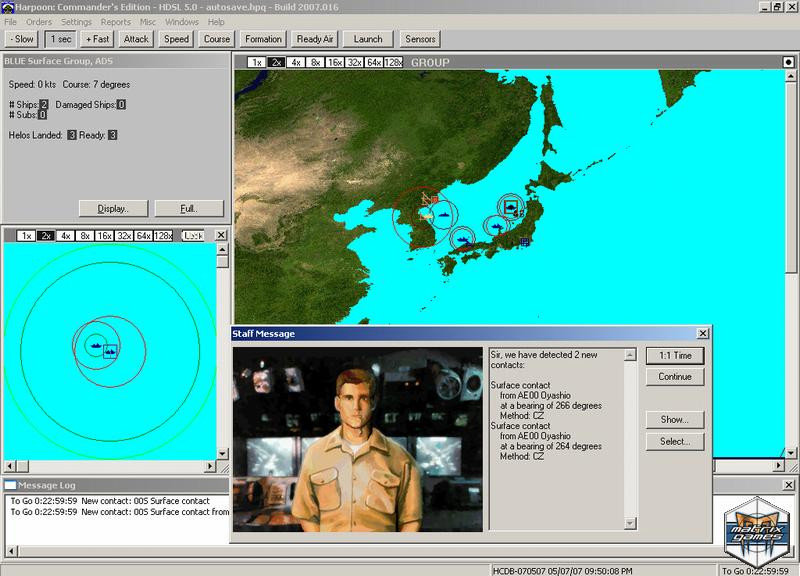The height and width of the screenshot is (576, 800).
Task: Open the Reports menu
Action: point(116,22)
